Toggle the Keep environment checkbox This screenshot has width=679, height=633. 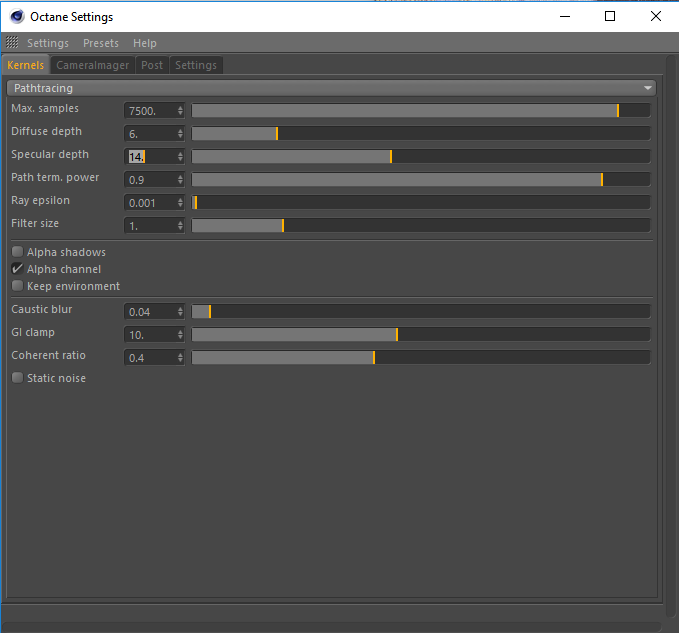click(17, 286)
